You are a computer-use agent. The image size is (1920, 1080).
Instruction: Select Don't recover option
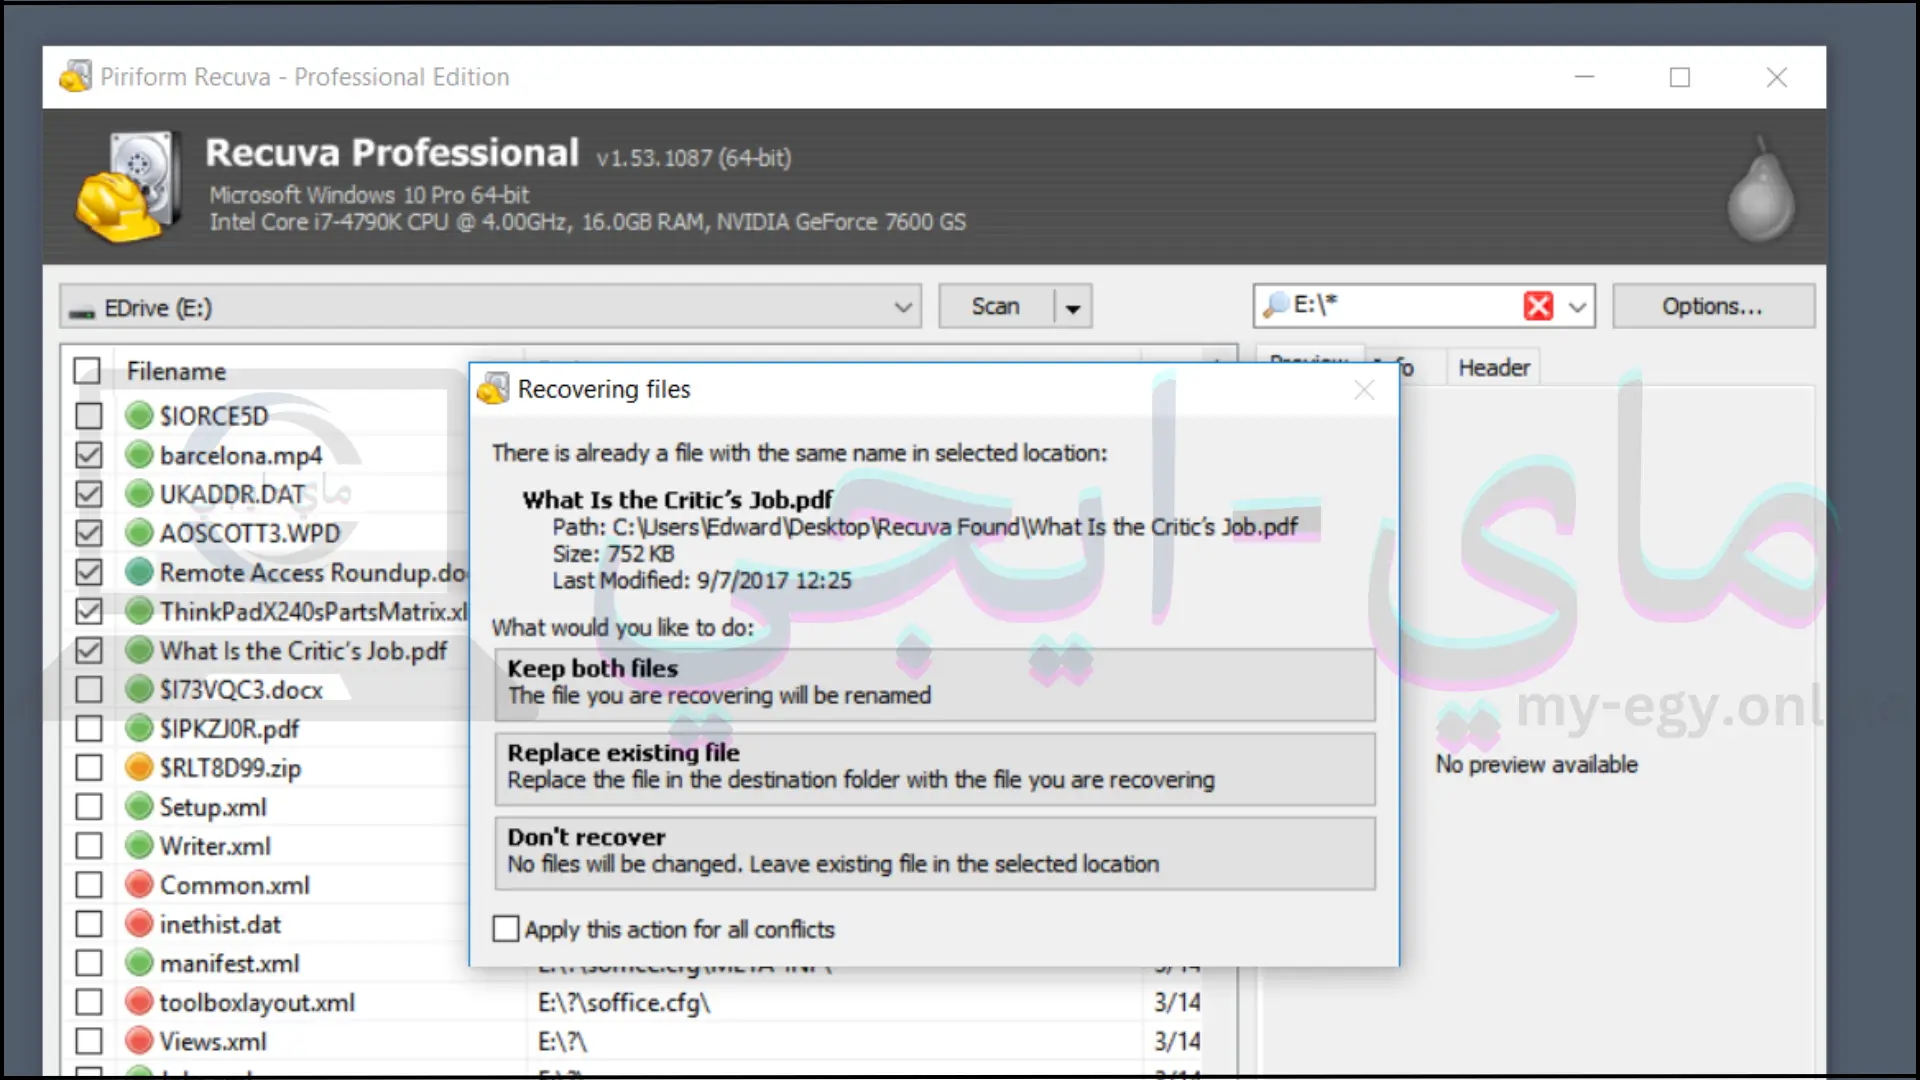click(934, 849)
